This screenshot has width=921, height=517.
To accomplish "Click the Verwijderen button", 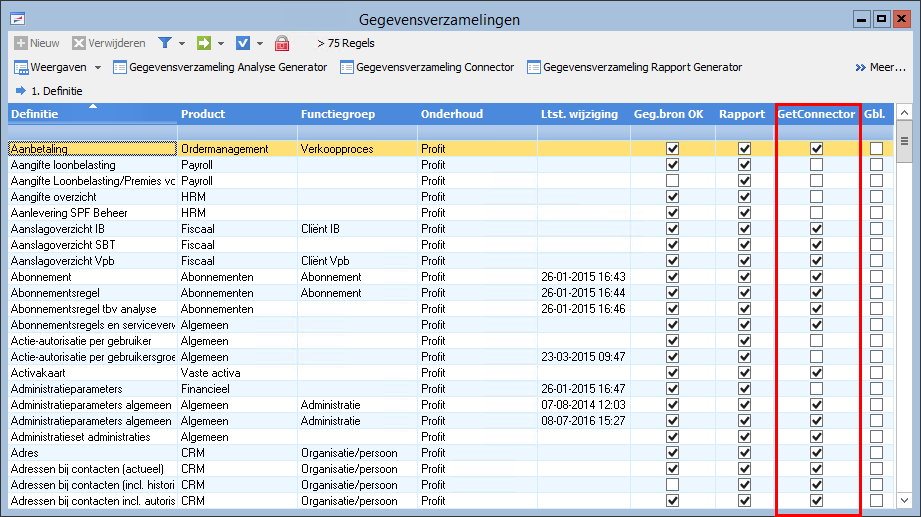I will (109, 43).
